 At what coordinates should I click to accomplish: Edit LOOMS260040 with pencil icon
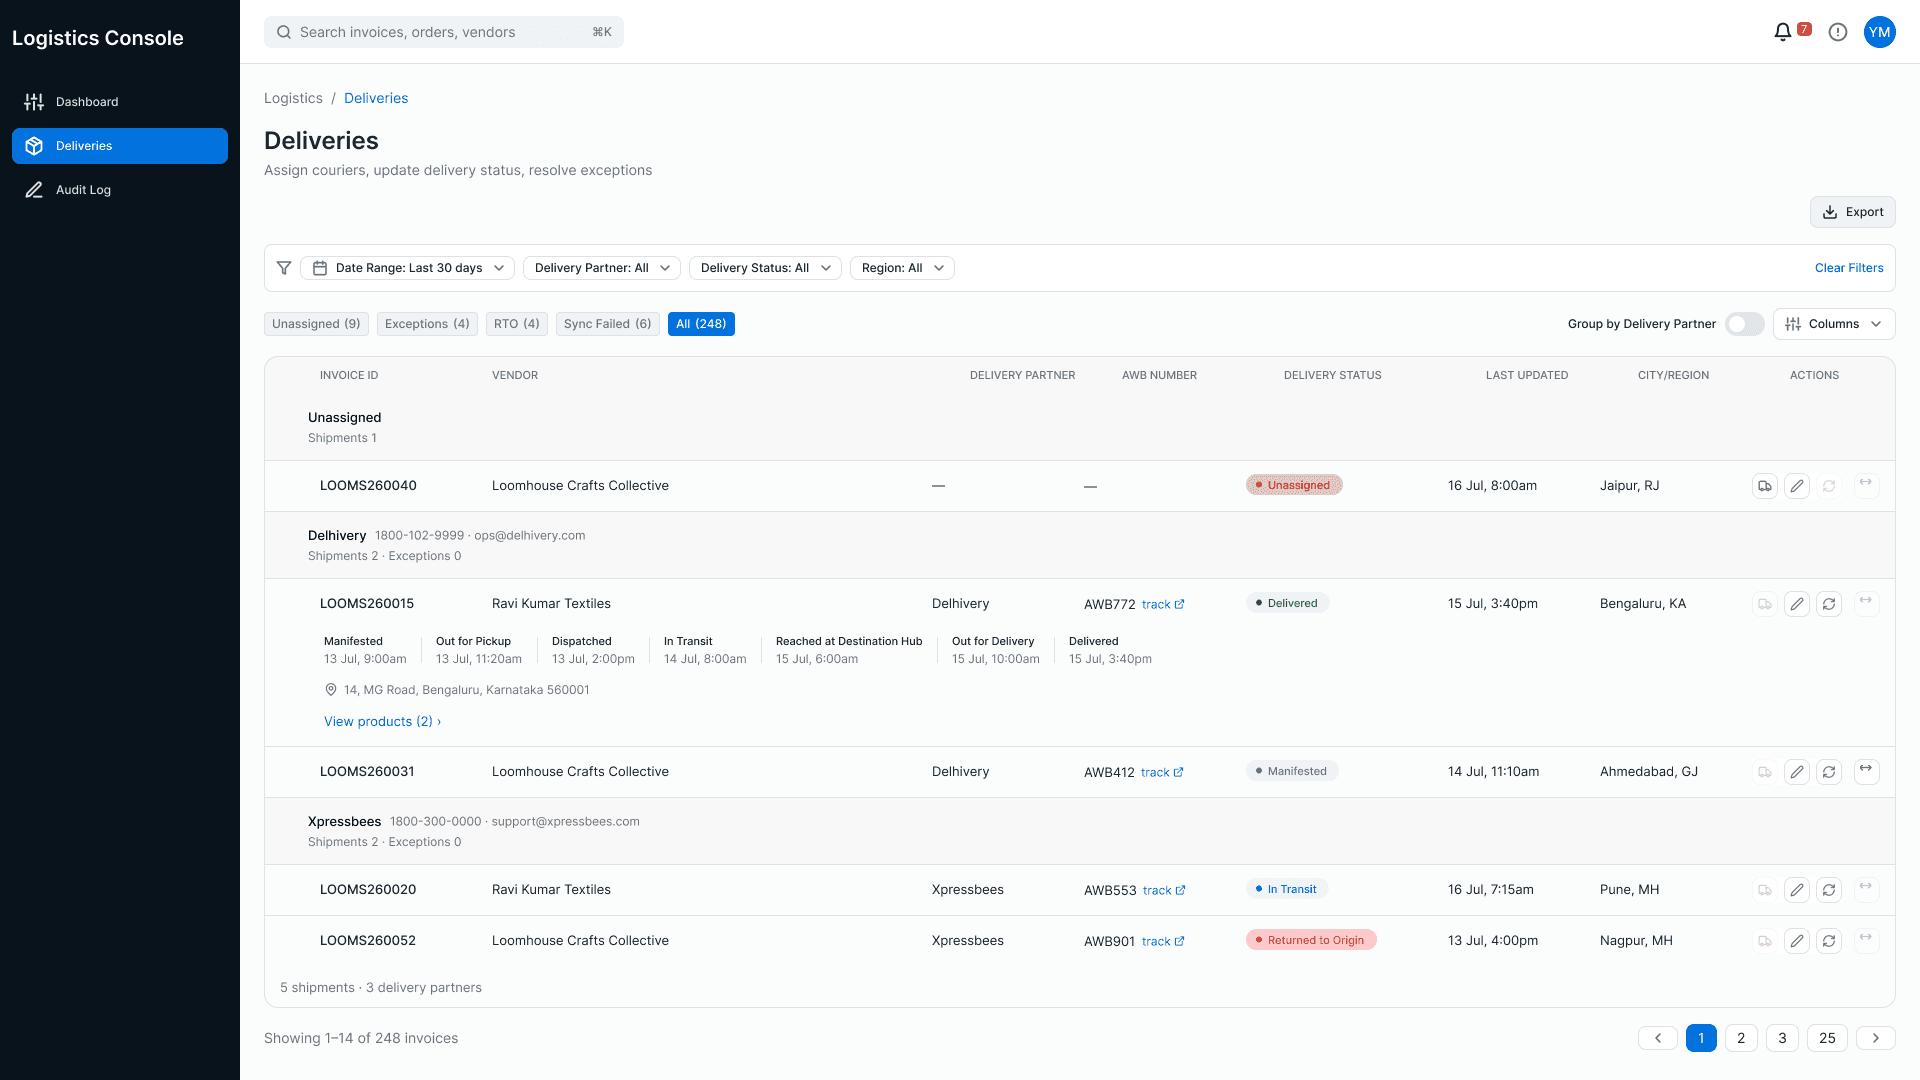[1797, 486]
